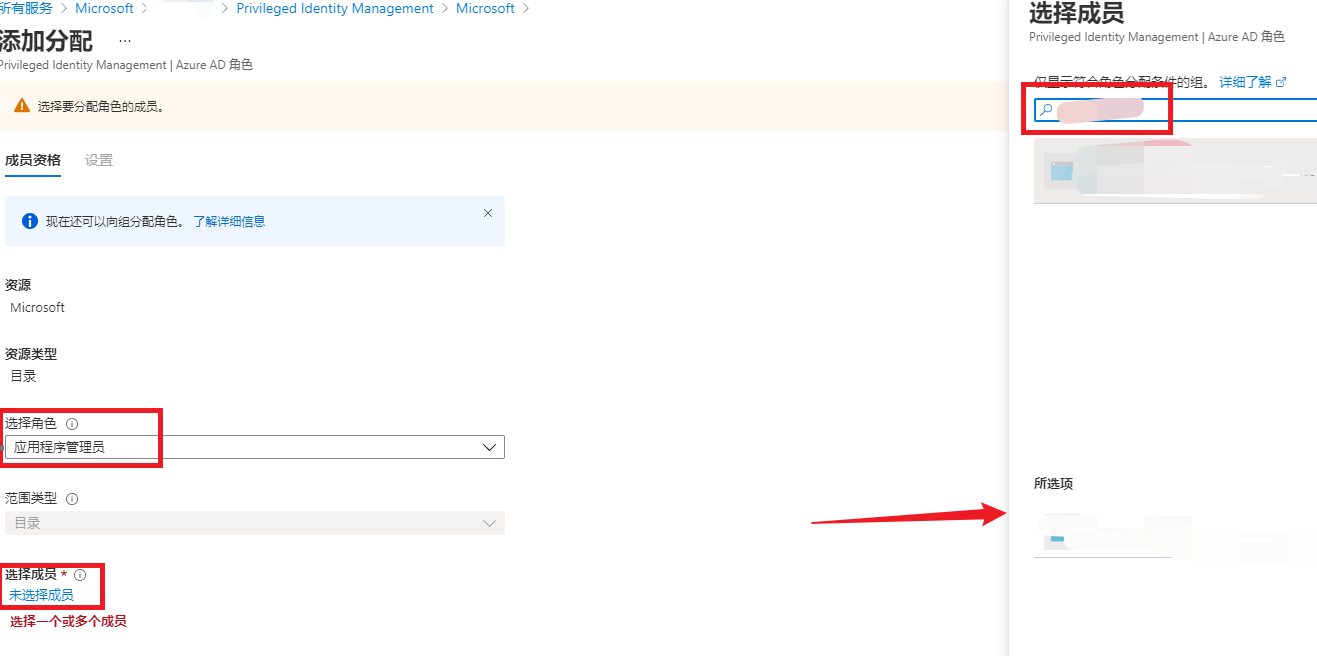Viewport: 1317px width, 656px height.
Task: Click the orange warning triangle icon
Action: [21, 106]
